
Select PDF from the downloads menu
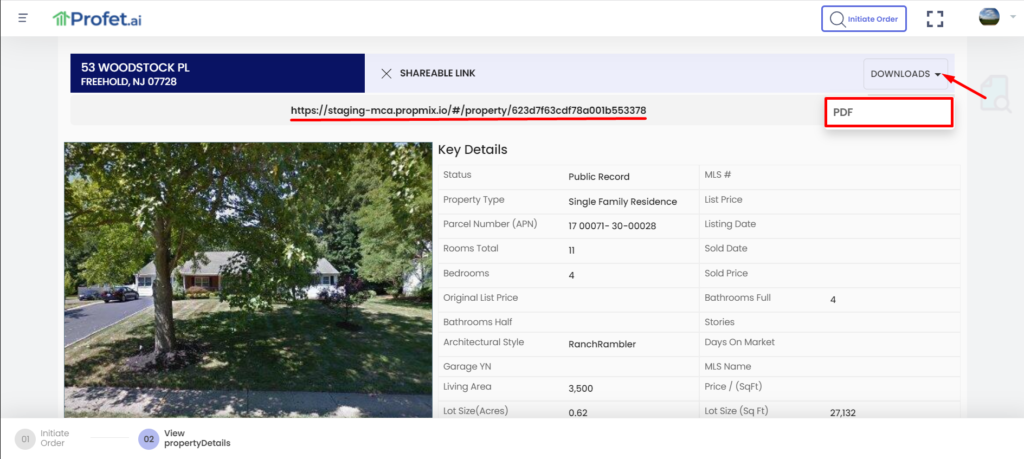[887, 112]
